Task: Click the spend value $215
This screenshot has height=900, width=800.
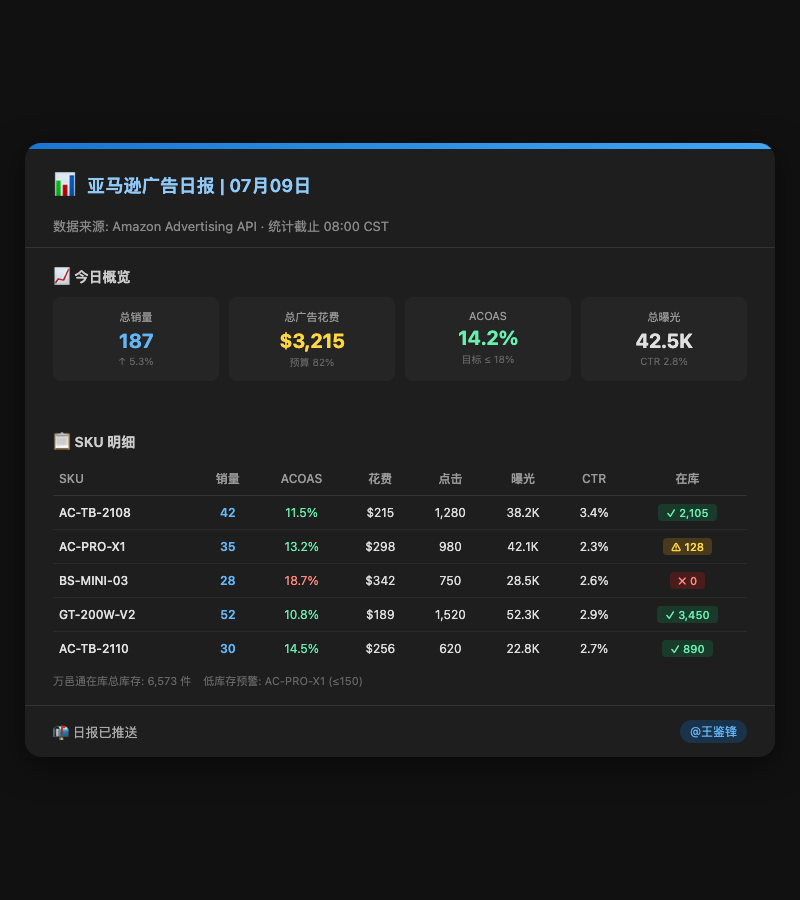Action: tap(380, 513)
